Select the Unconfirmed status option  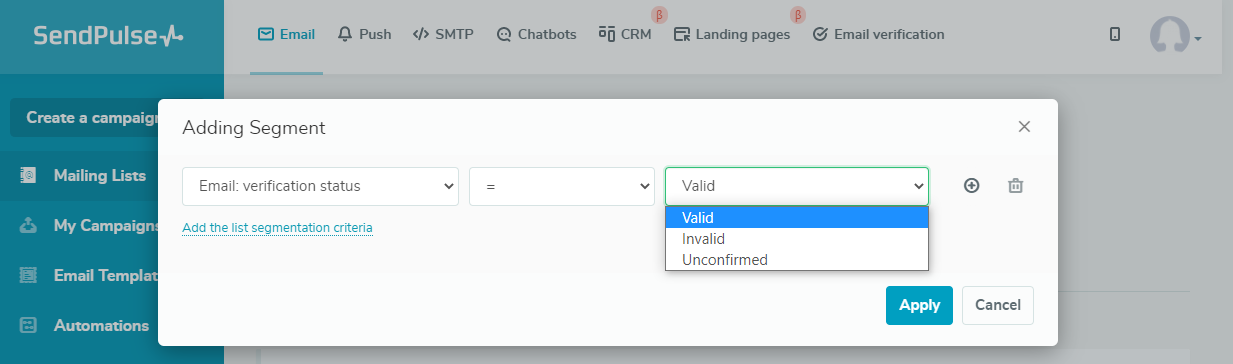click(797, 260)
